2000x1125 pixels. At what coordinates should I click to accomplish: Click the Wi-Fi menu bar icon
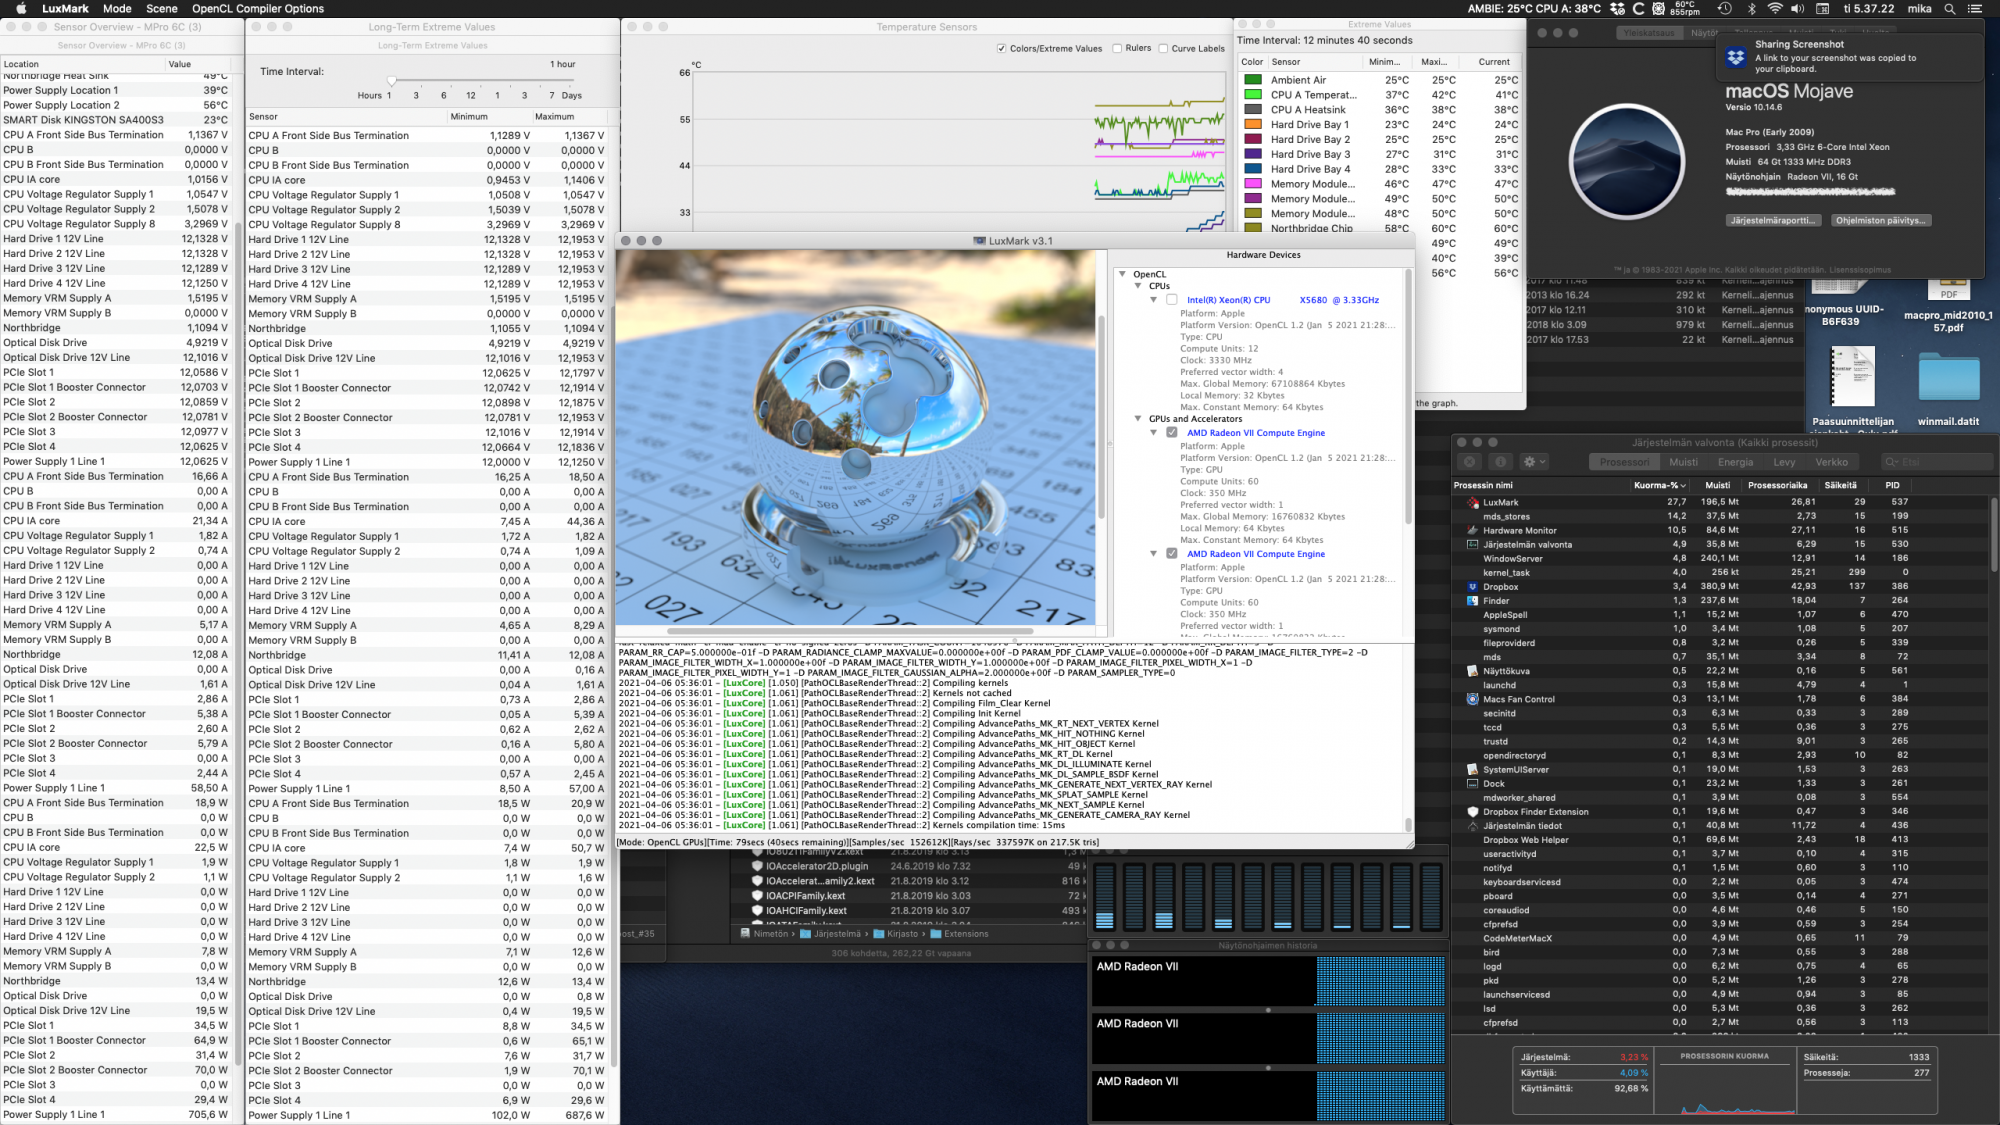click(1775, 8)
